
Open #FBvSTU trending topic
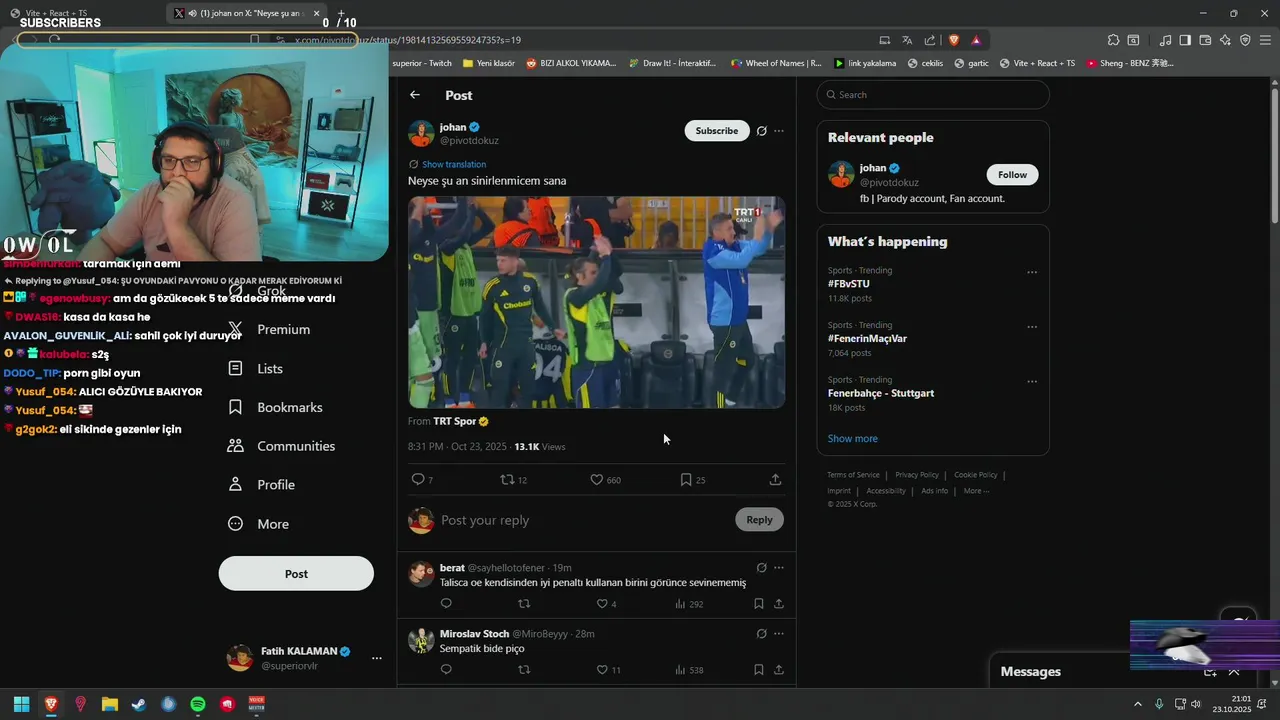point(848,284)
